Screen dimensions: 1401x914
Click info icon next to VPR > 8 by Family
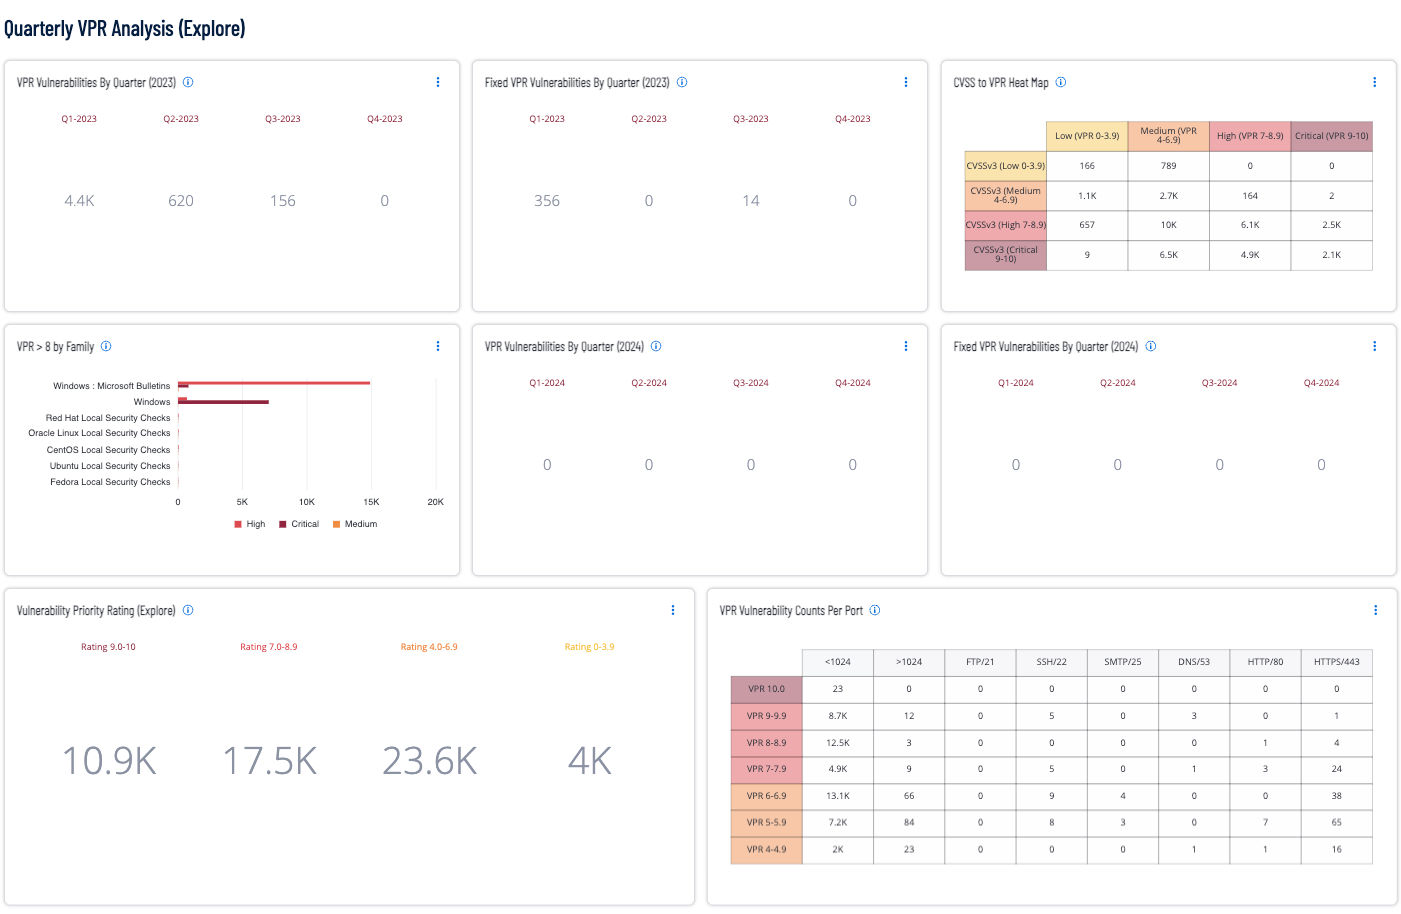tap(106, 347)
